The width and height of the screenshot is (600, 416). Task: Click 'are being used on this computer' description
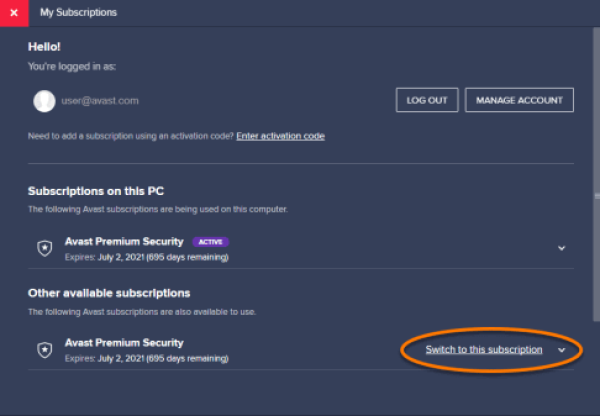coord(158,209)
